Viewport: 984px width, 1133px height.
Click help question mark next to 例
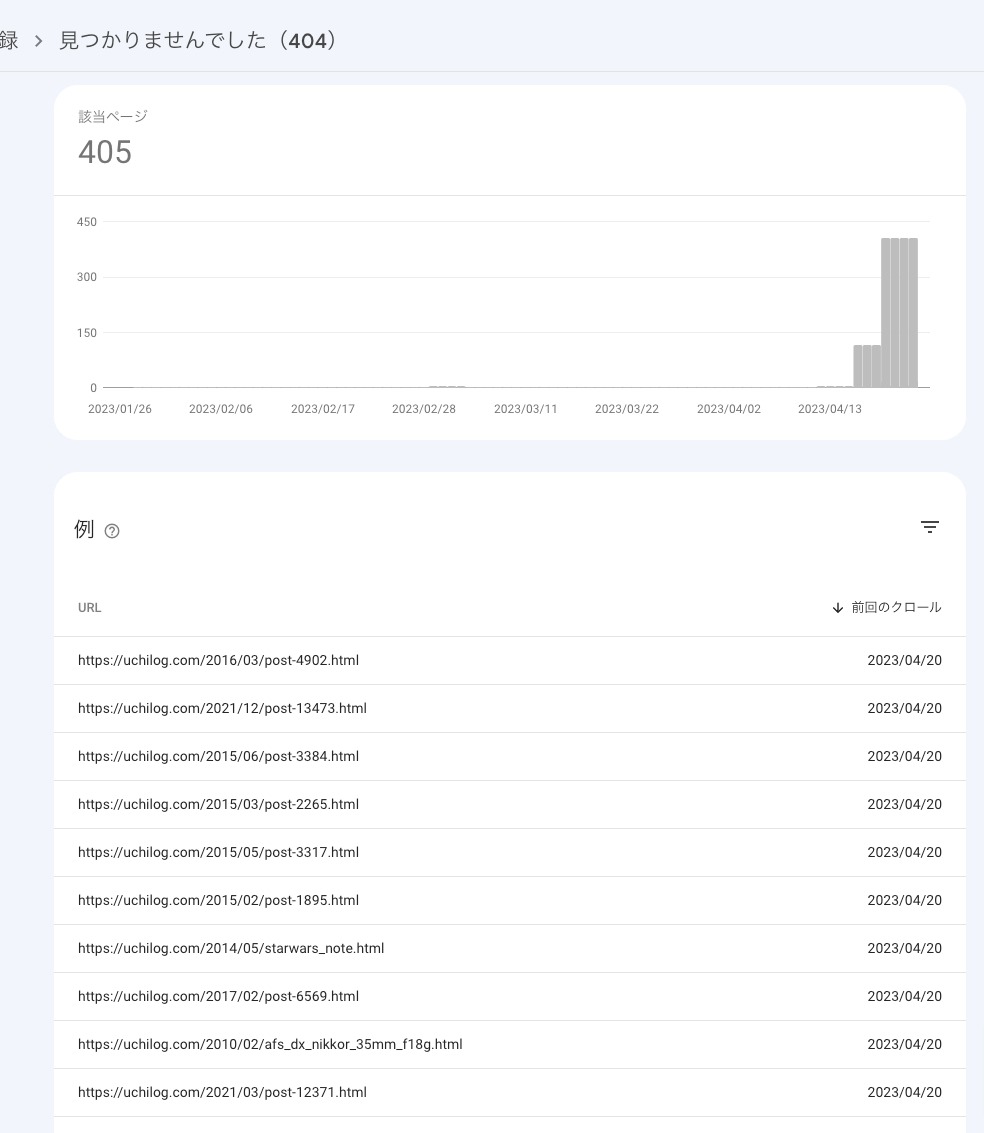[112, 531]
